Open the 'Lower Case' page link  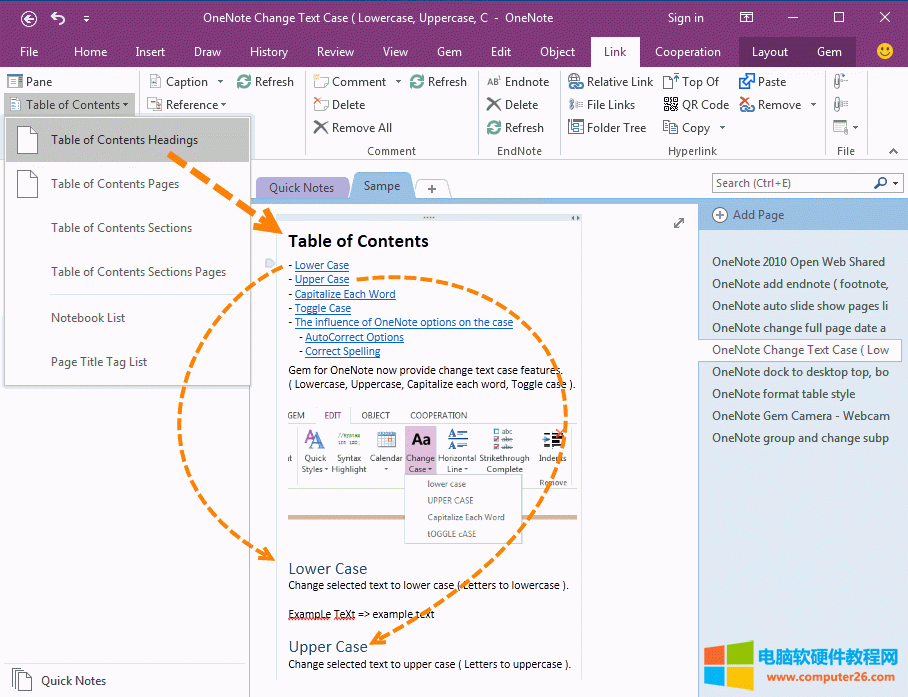pyautogui.click(x=321, y=265)
